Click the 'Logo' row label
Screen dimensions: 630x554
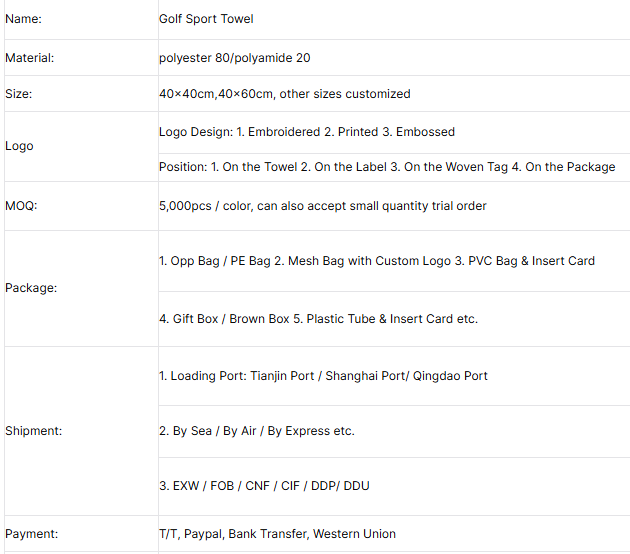point(19,146)
